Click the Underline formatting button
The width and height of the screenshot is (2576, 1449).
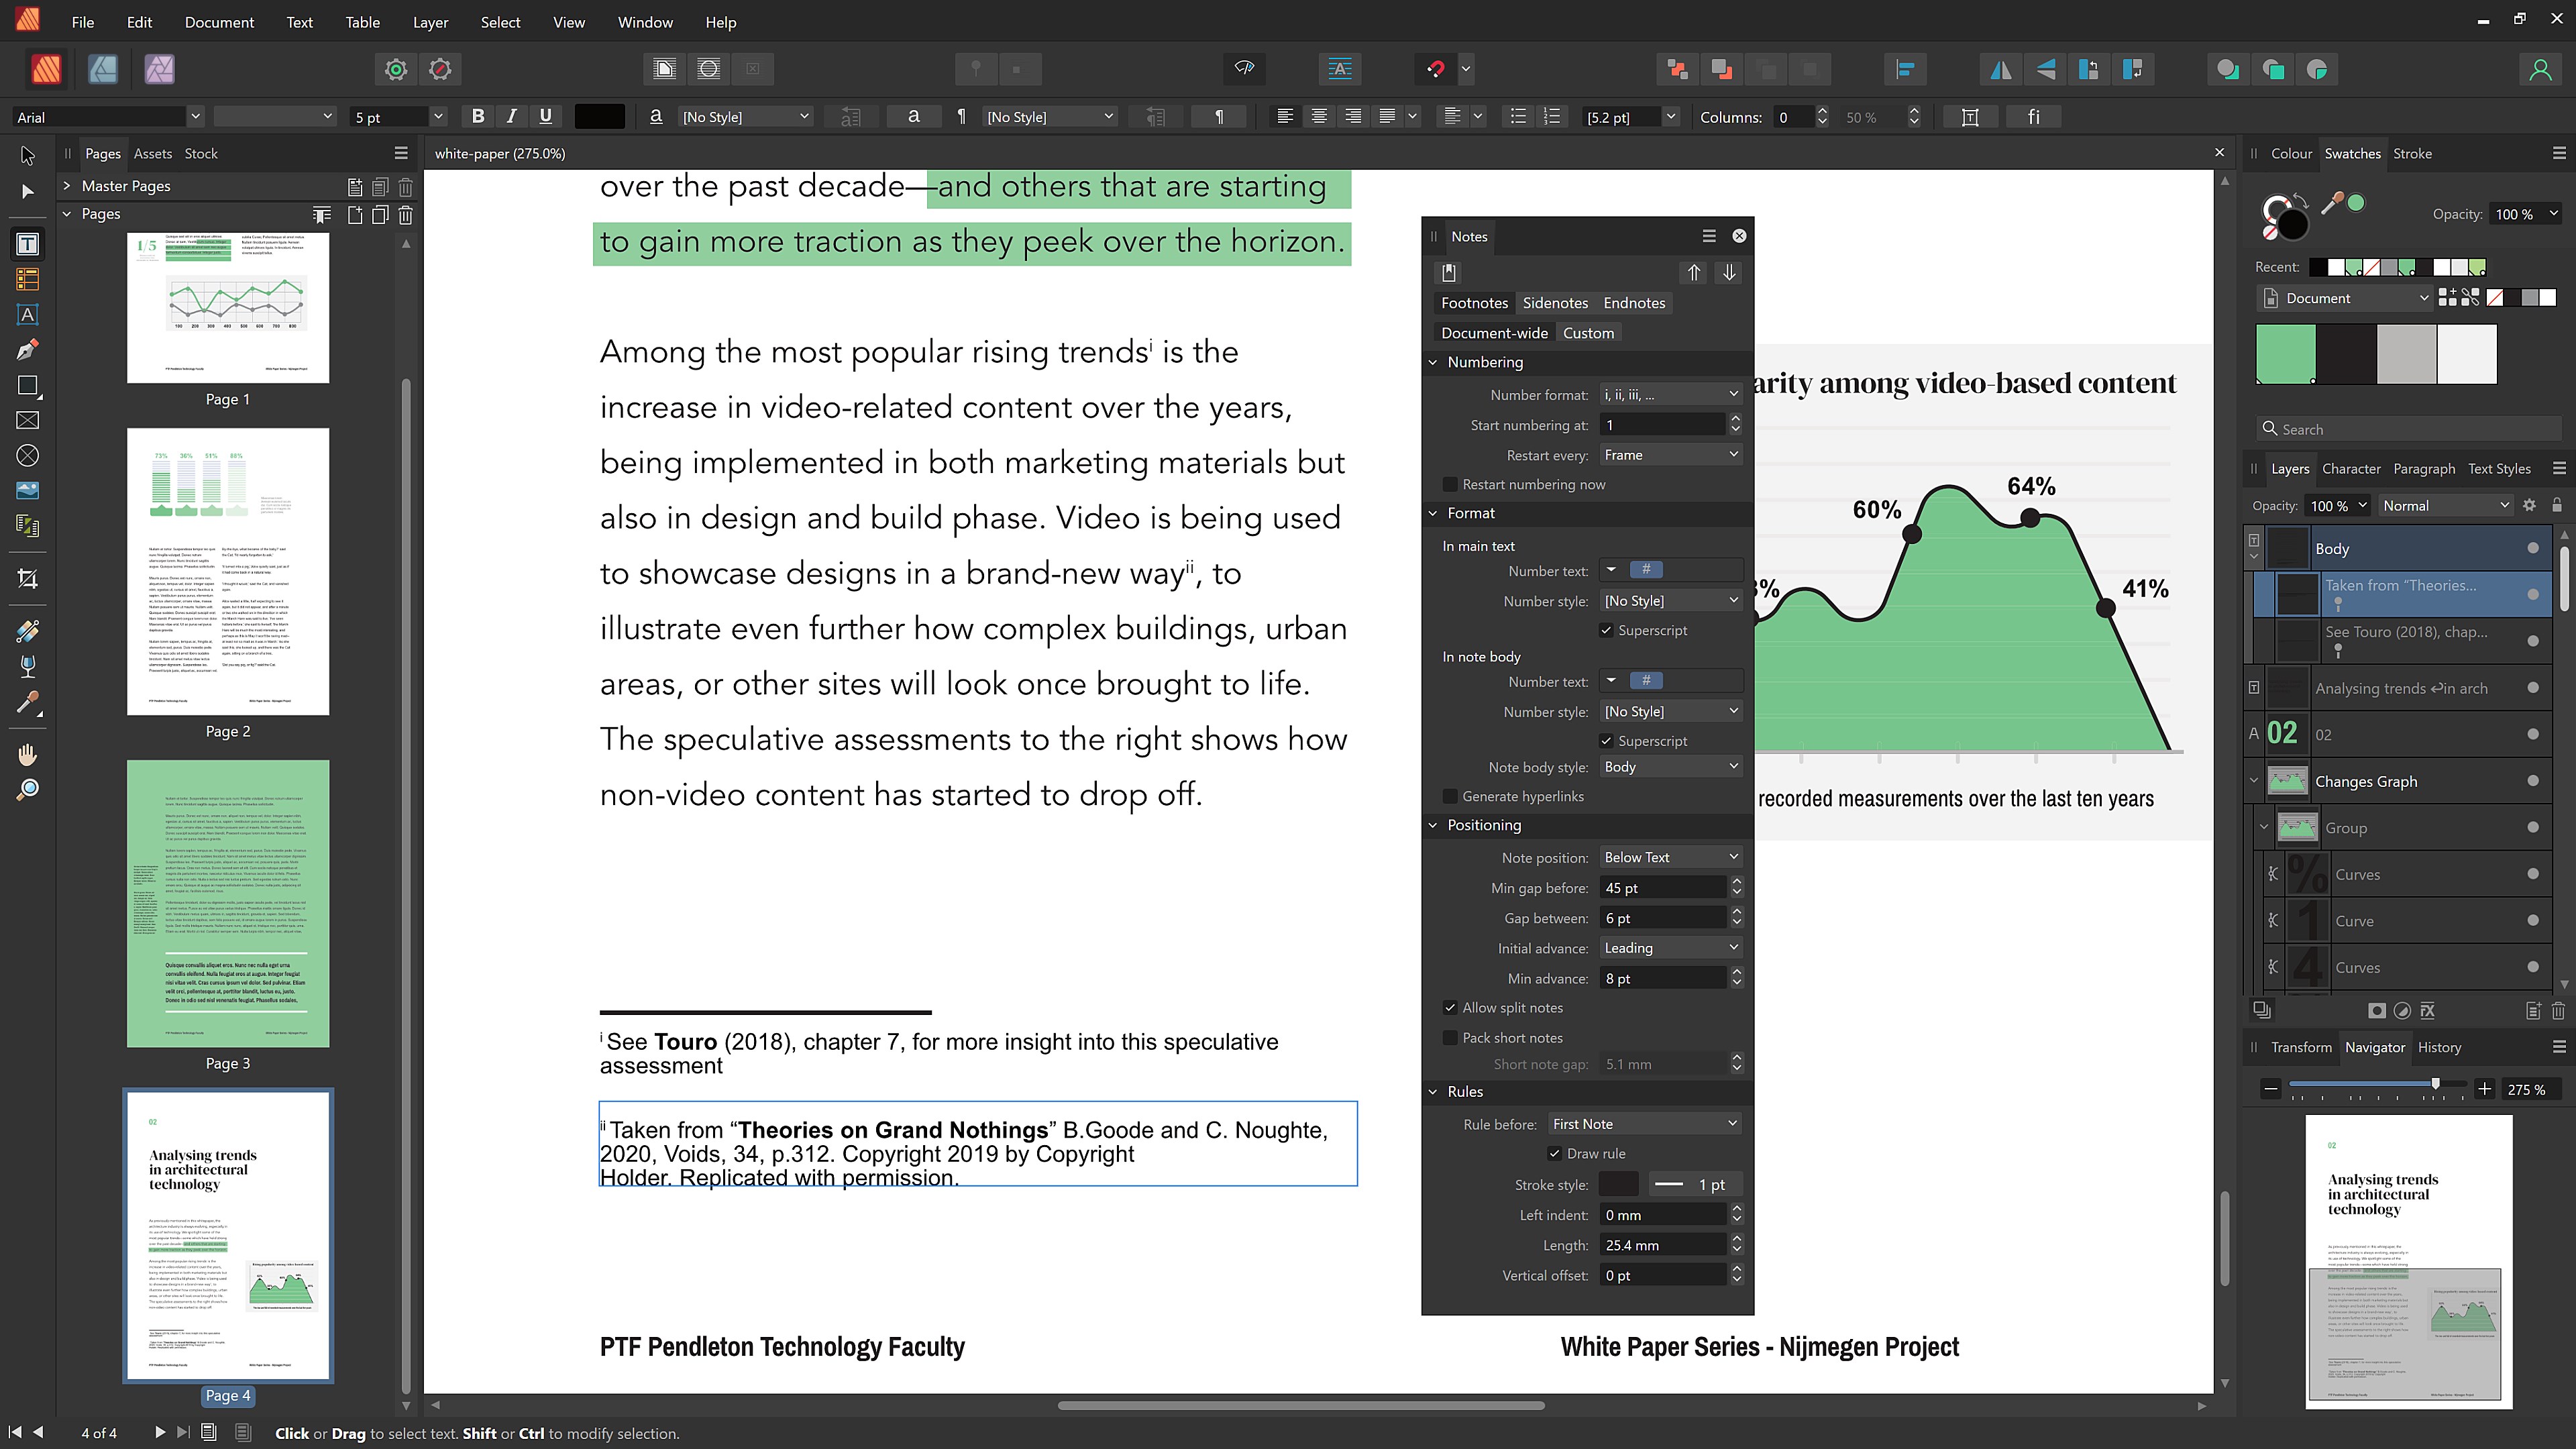point(545,117)
